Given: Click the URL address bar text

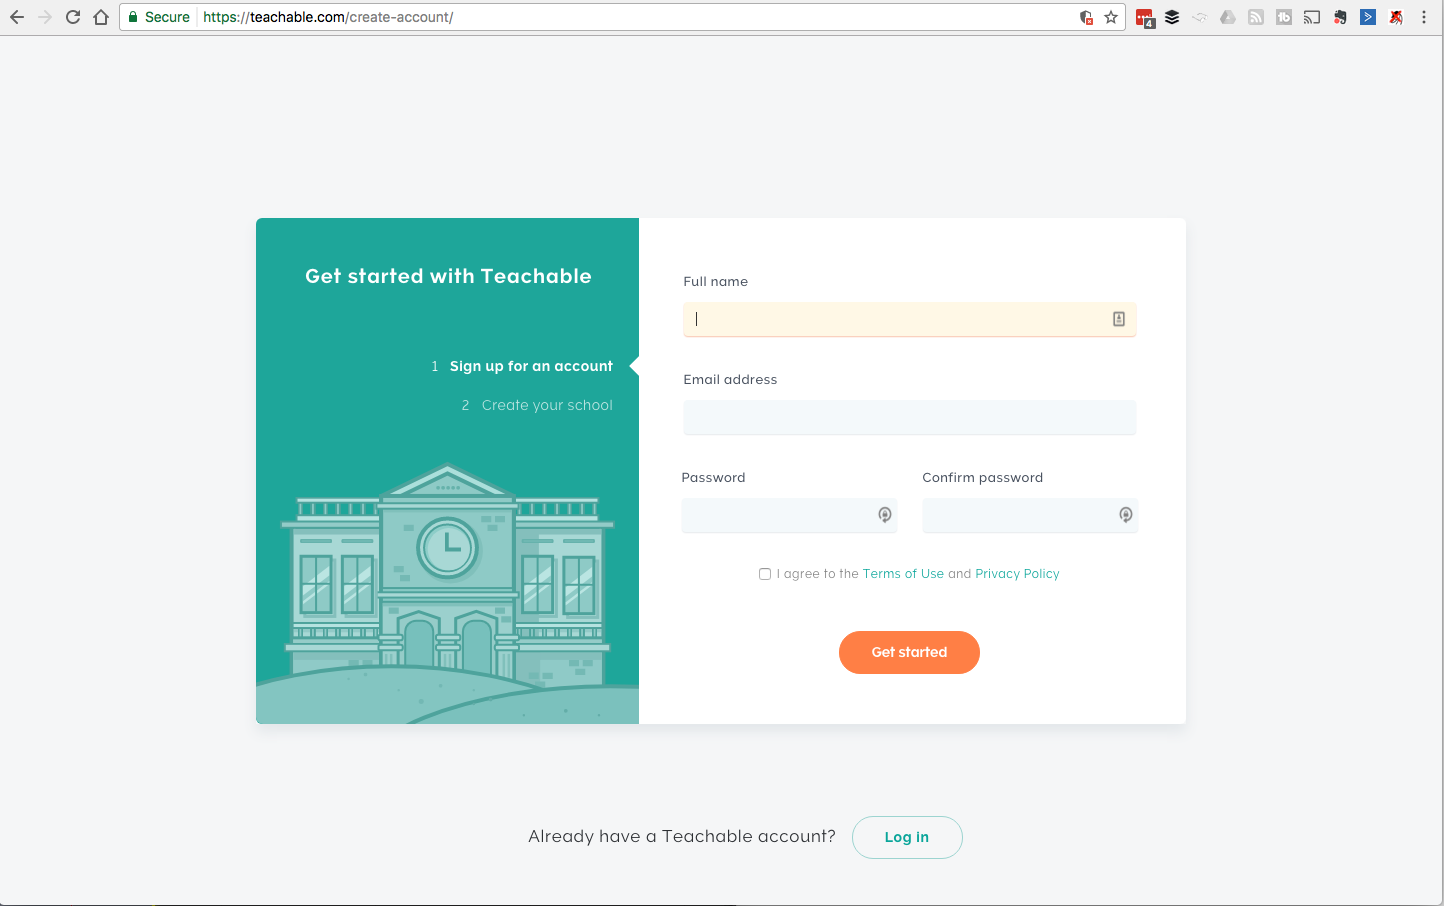Looking at the screenshot, I should point(328,17).
